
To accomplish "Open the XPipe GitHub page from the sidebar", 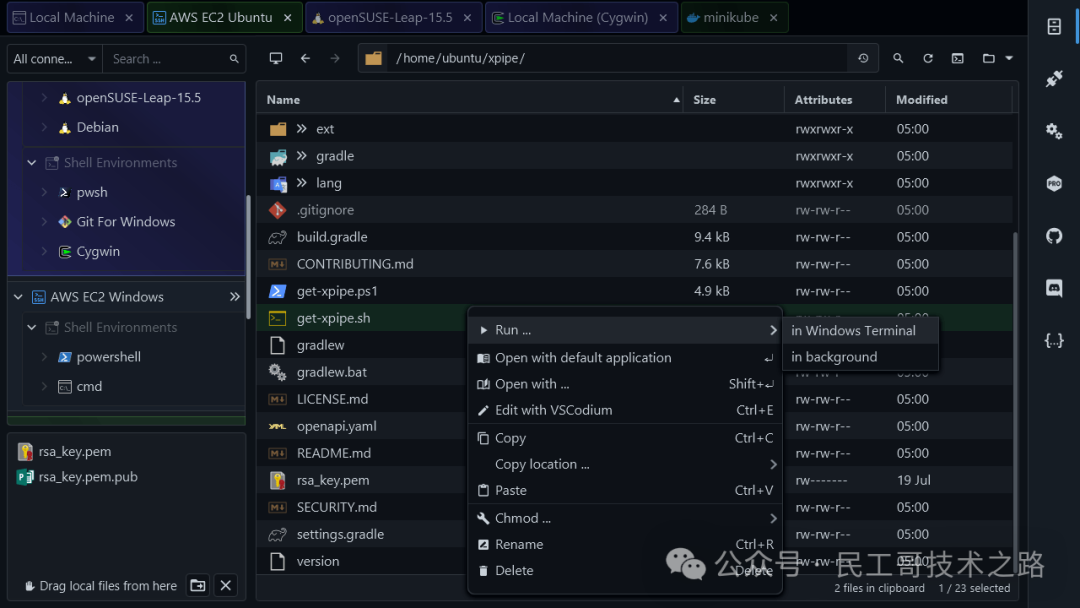I will (x=1053, y=236).
